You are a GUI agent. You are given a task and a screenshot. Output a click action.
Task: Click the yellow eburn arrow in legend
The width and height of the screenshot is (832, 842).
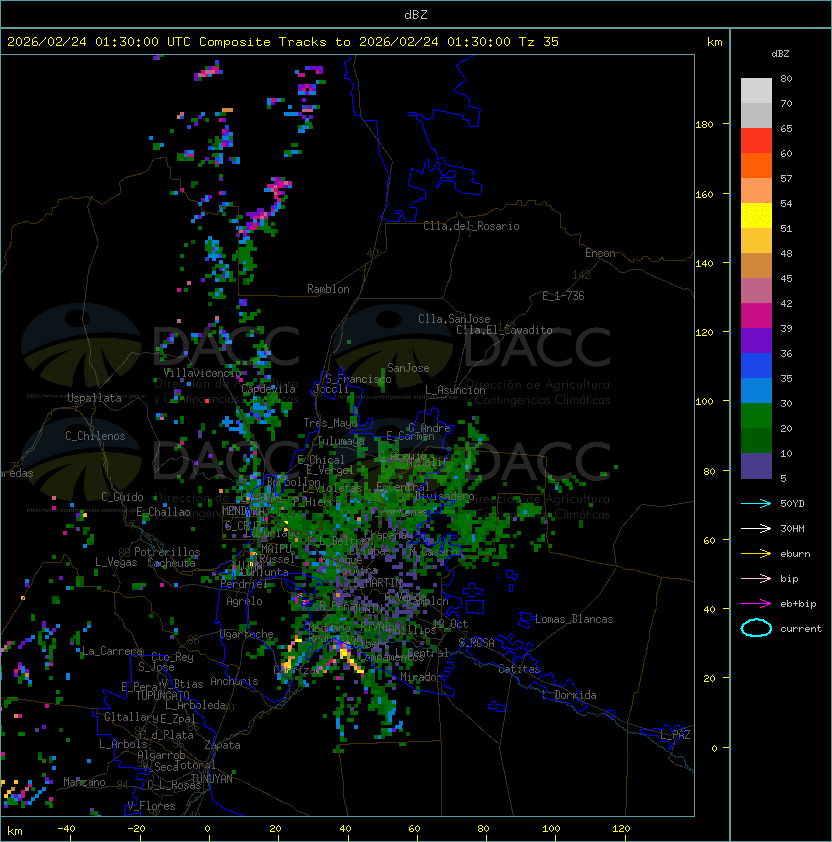[x=756, y=554]
